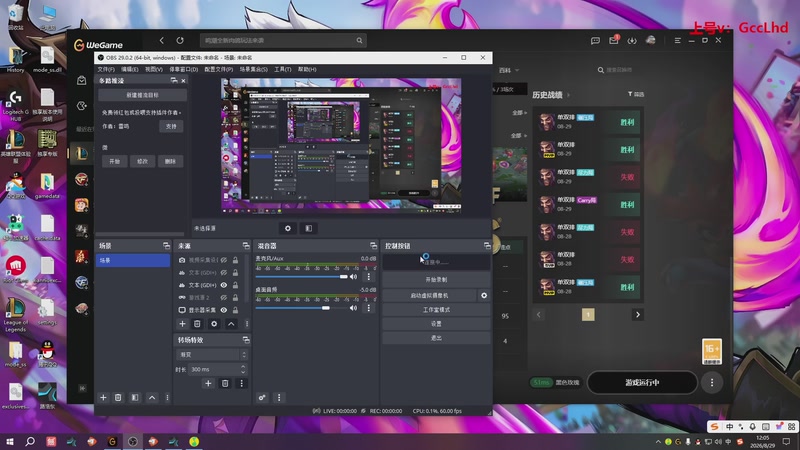Image resolution: width=800 pixels, height=450 pixels.
Task: Open filters icon beside preview gear
Action: (x=309, y=228)
